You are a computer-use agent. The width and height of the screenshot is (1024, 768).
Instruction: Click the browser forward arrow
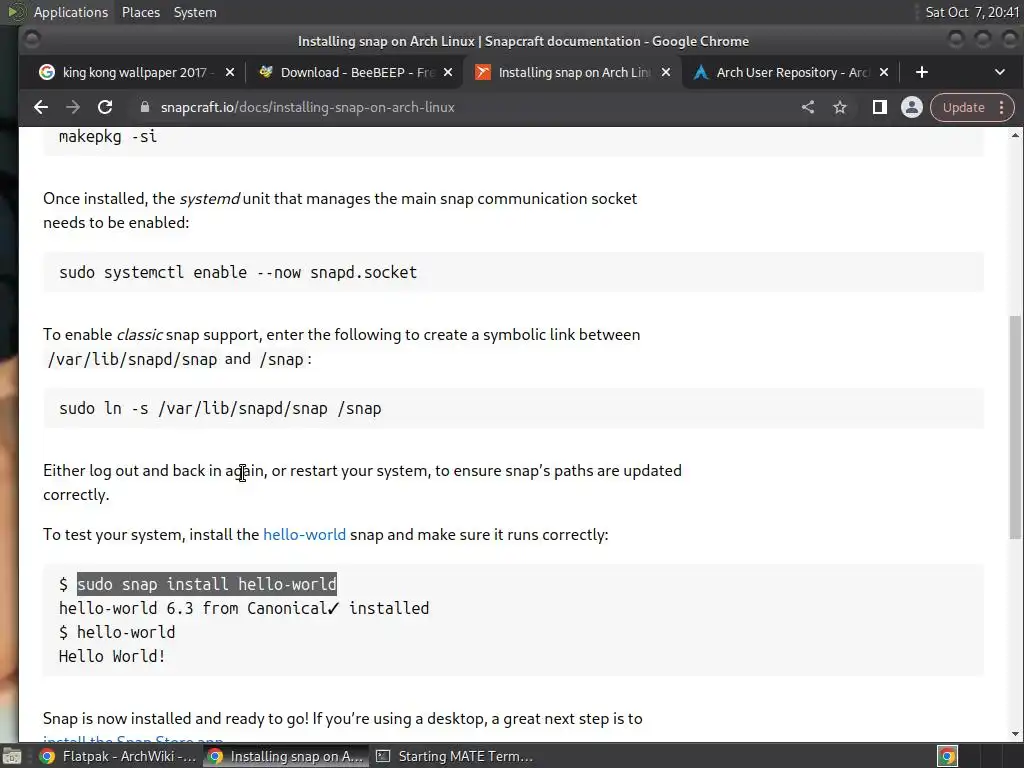tap(72, 107)
